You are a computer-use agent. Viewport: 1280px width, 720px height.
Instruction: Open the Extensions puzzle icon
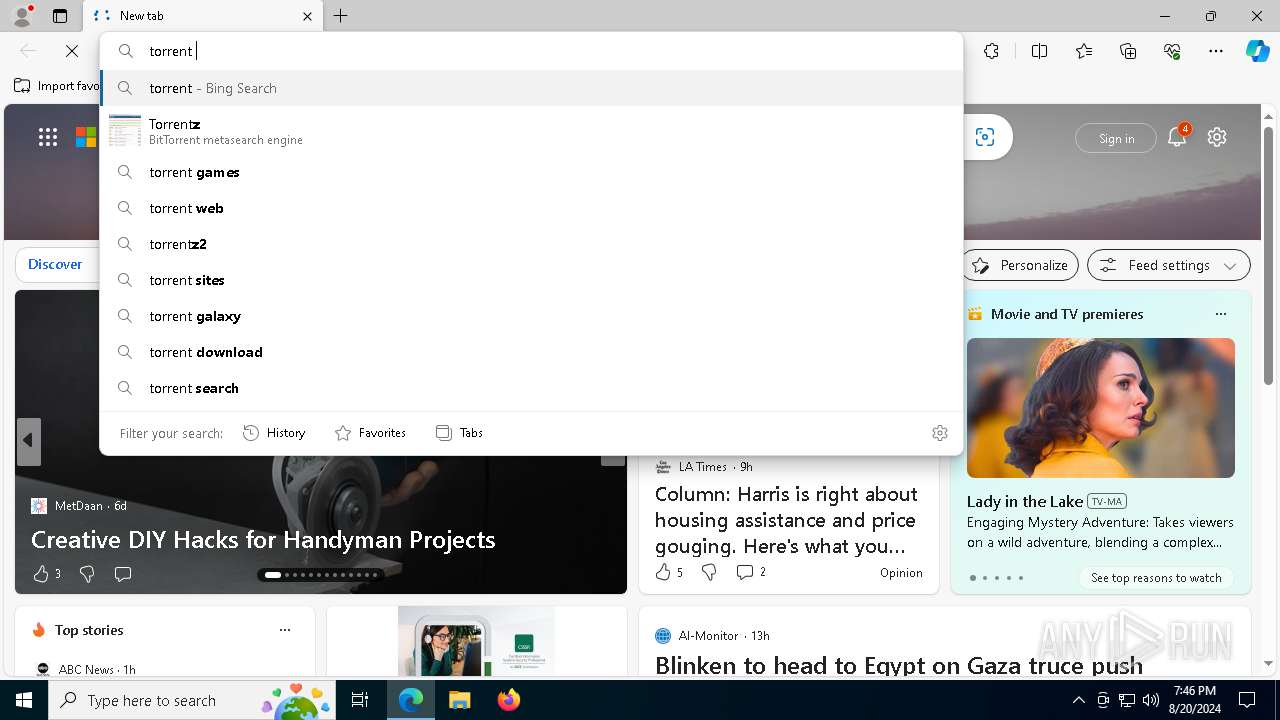pyautogui.click(x=991, y=51)
